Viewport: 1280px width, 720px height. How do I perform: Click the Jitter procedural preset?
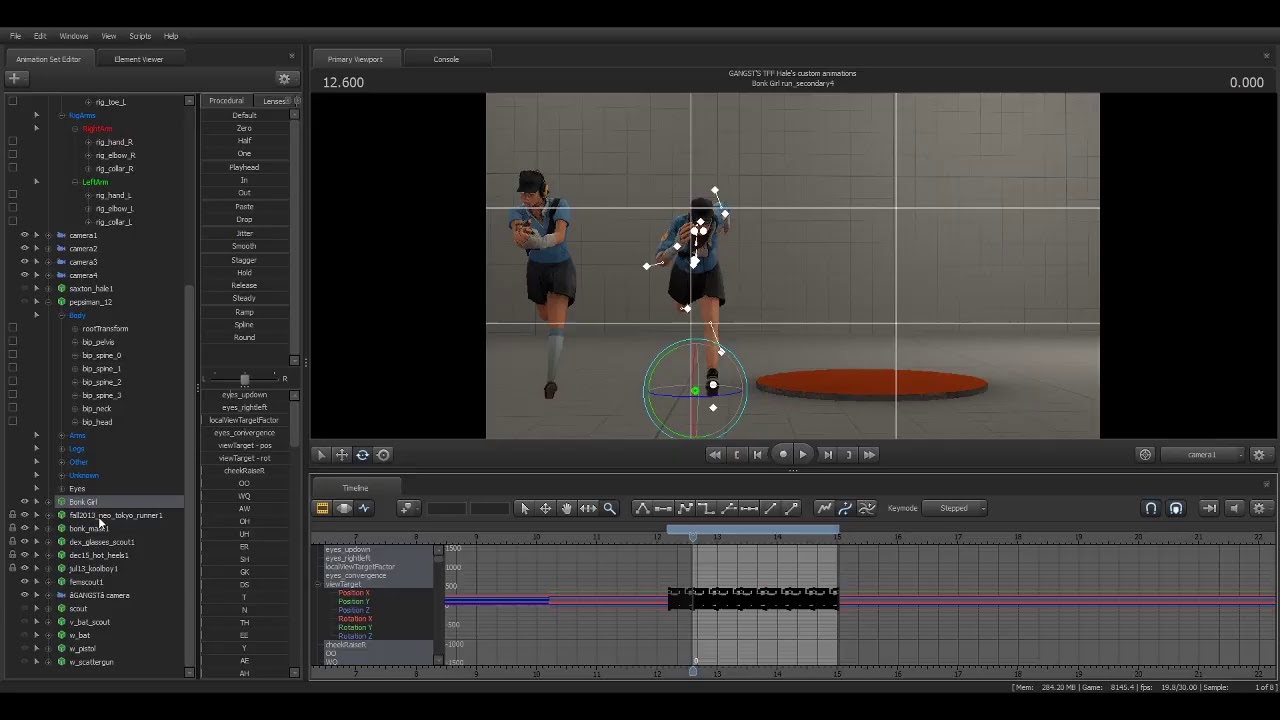click(x=244, y=233)
